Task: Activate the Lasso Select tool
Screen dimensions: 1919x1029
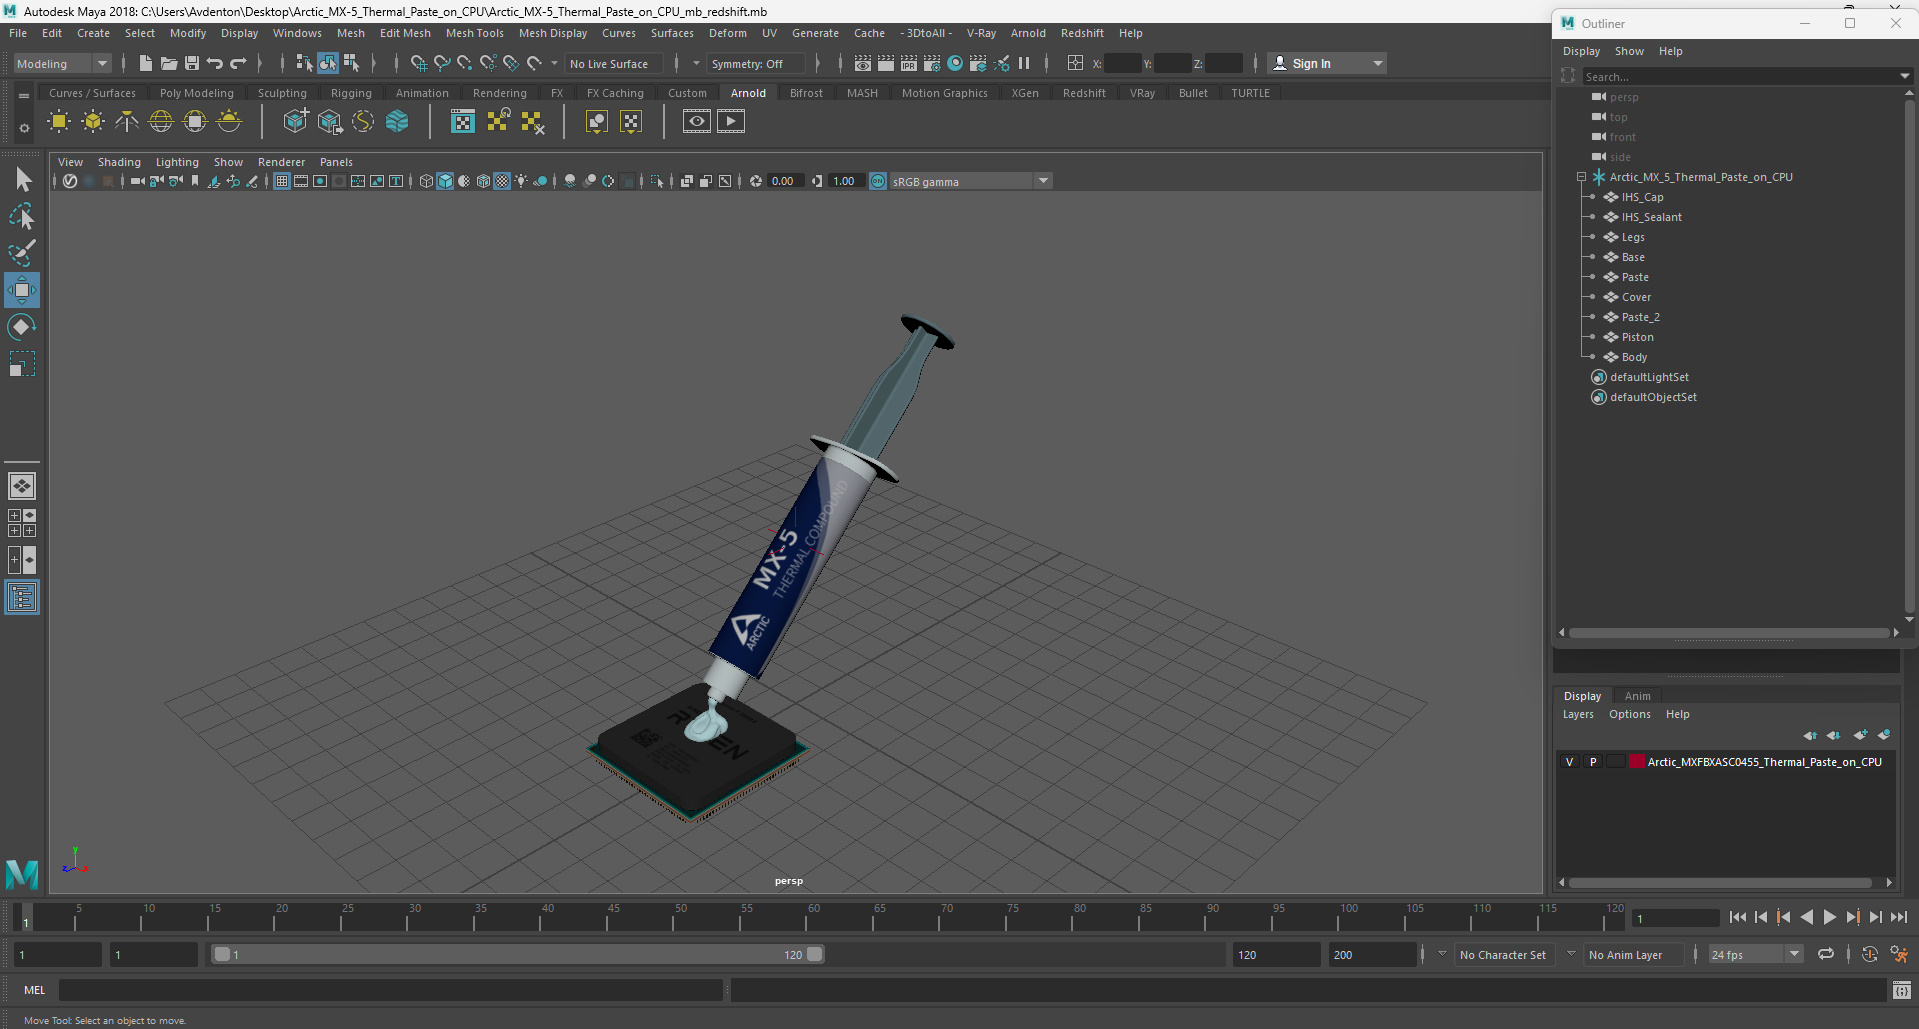Action: pyautogui.click(x=22, y=216)
